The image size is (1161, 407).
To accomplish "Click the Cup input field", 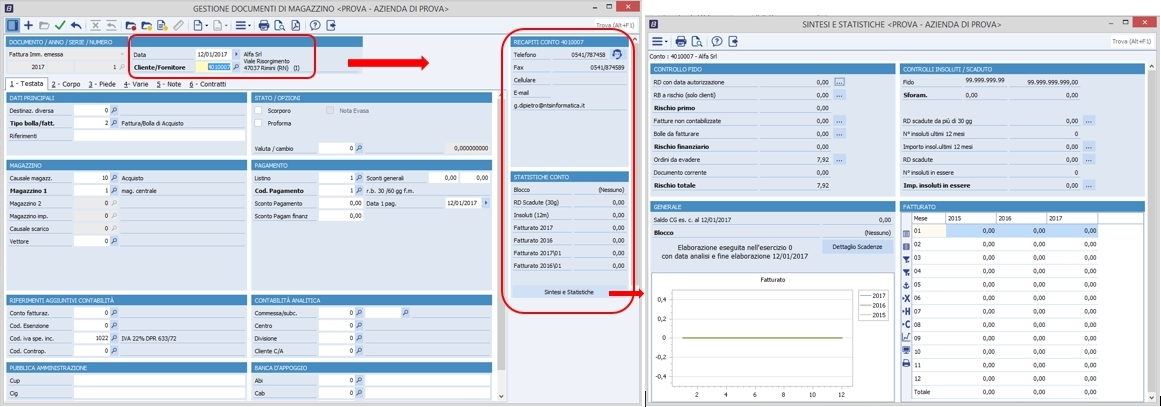I will click(159, 380).
